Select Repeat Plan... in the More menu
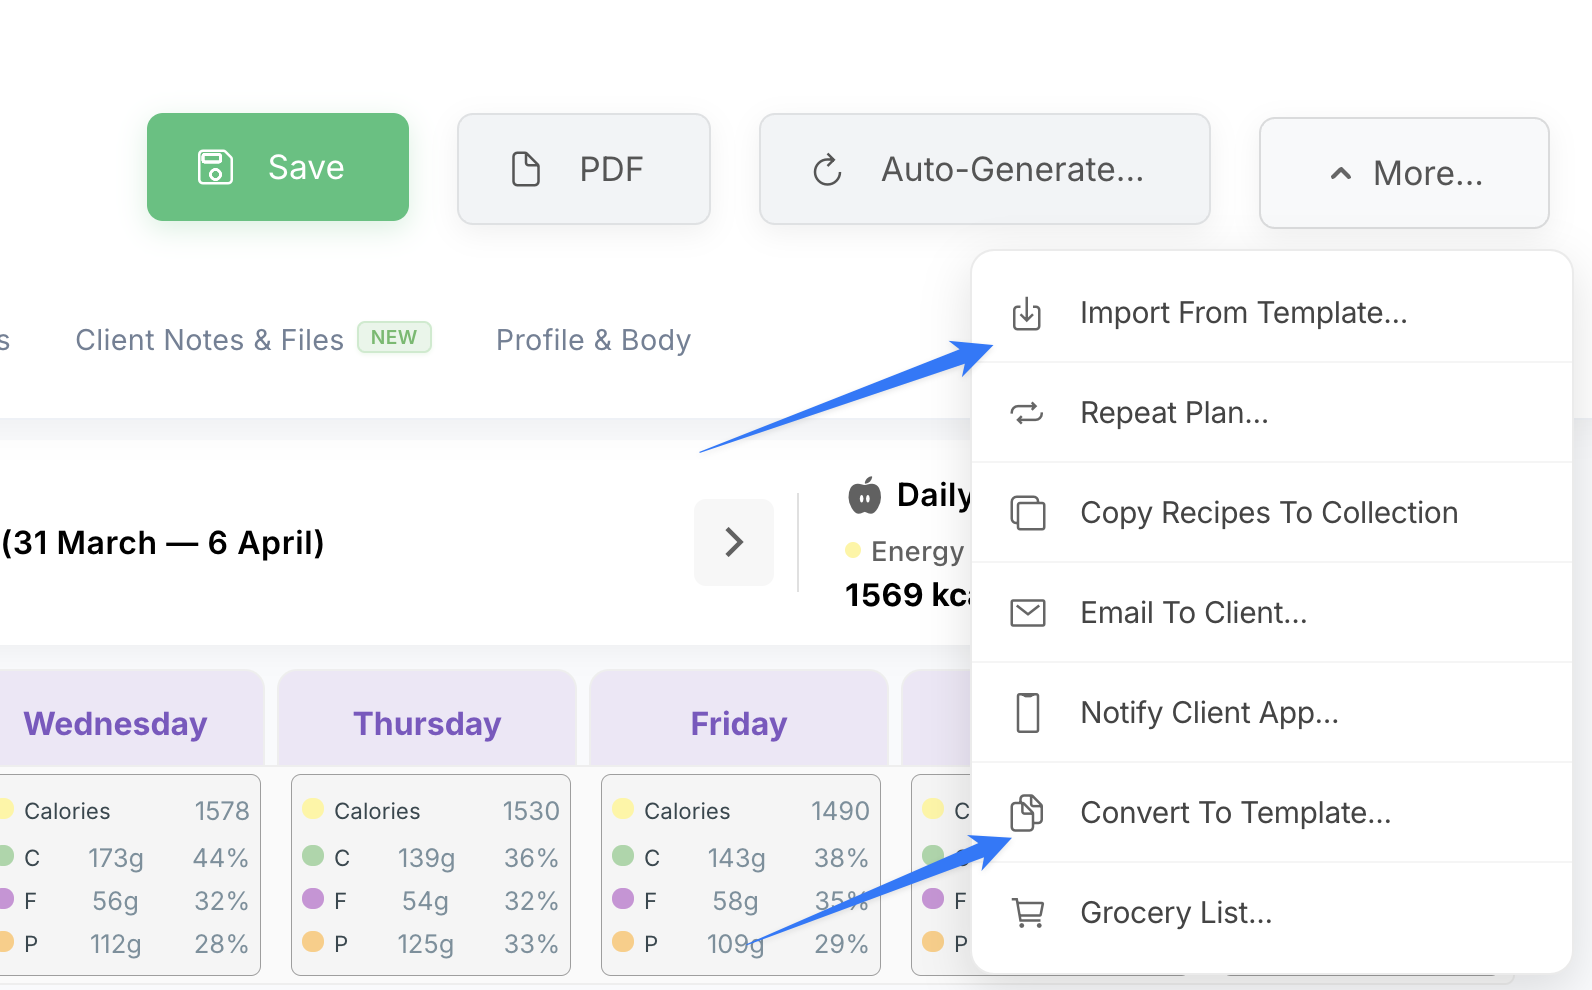1592x990 pixels. coord(1272,413)
